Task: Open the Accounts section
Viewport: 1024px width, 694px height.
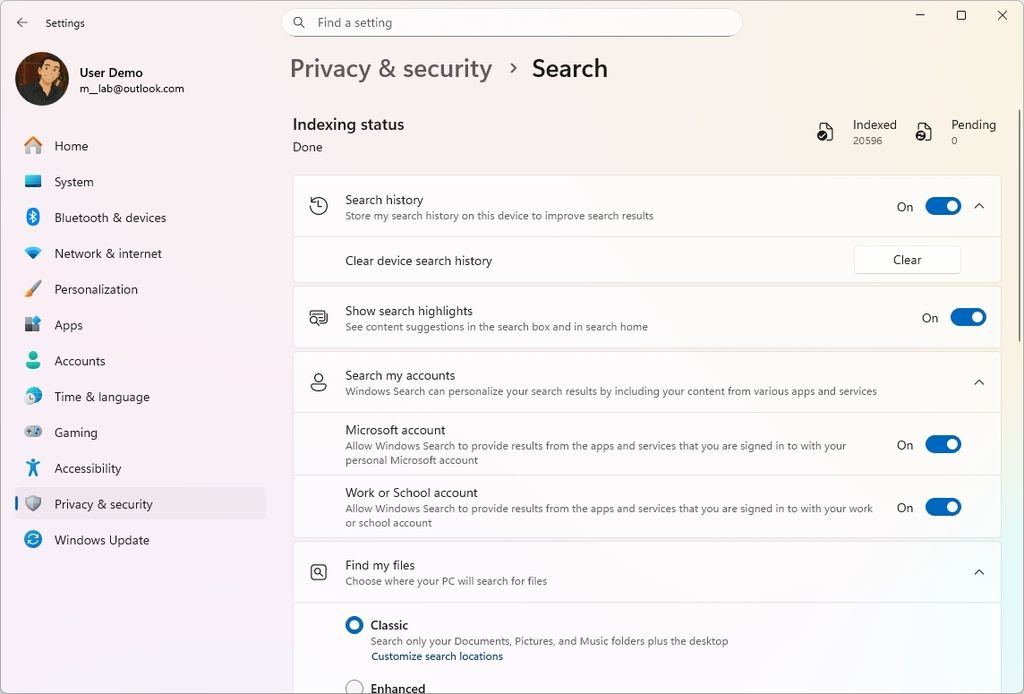Action: (80, 361)
